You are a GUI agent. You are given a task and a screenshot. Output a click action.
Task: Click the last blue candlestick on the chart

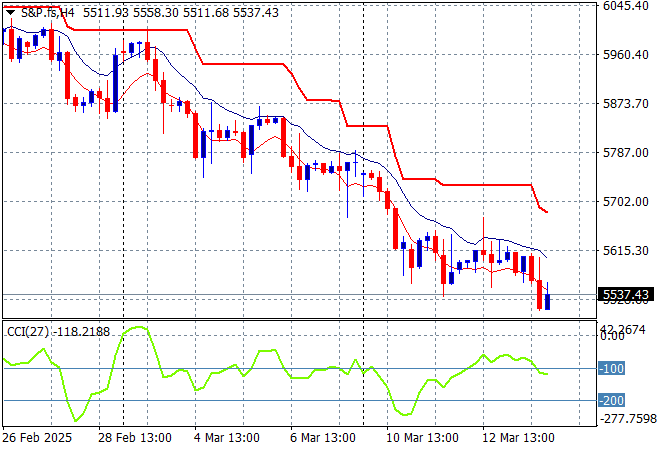547,301
